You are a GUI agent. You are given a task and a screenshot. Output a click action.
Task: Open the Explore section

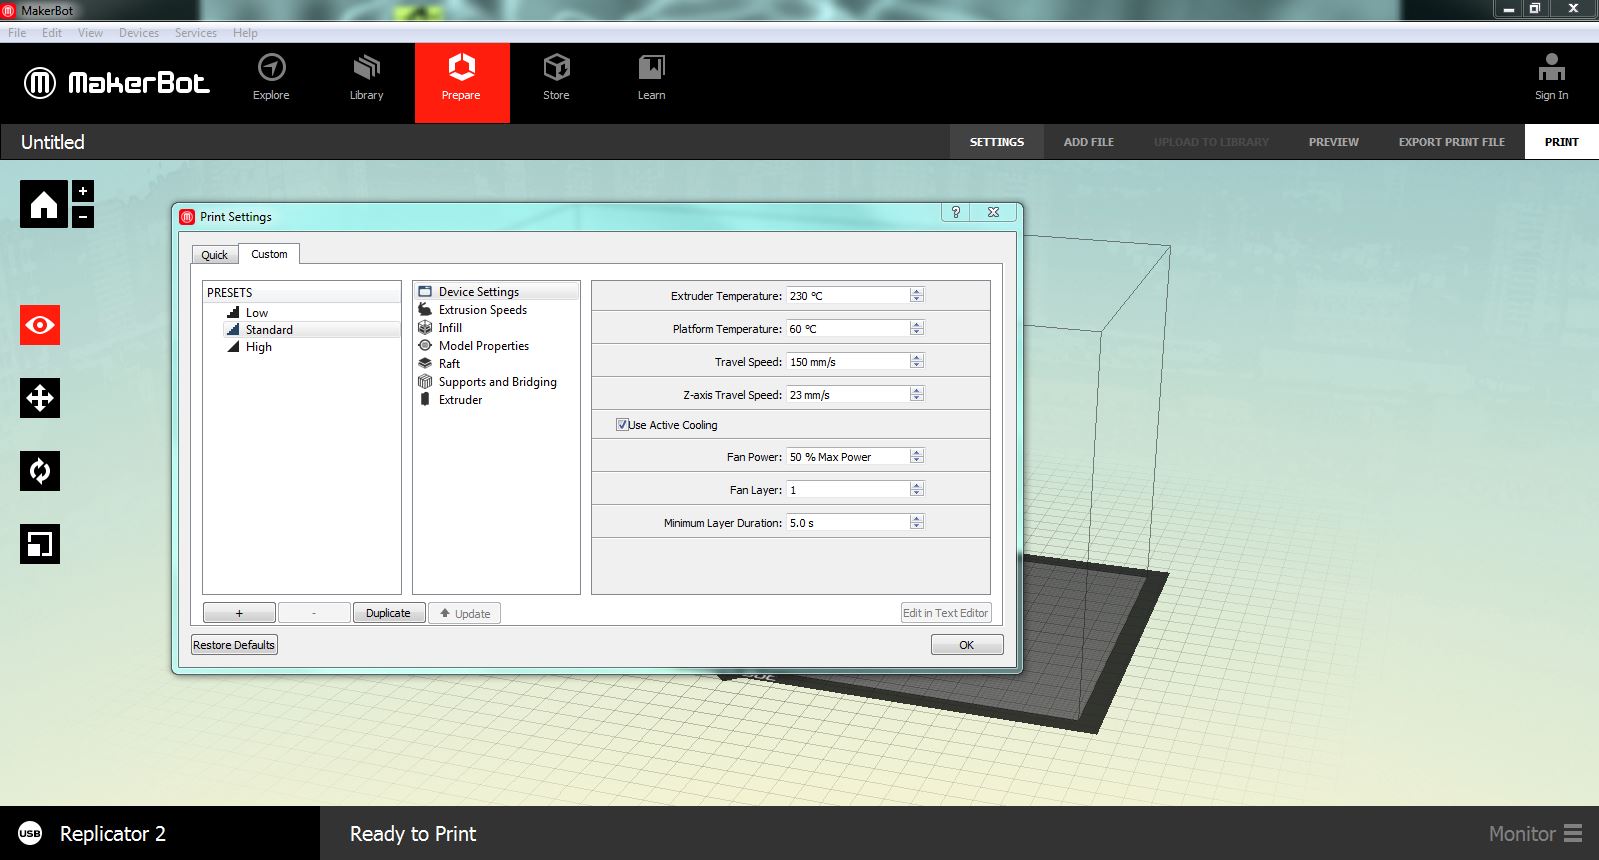[x=271, y=78]
